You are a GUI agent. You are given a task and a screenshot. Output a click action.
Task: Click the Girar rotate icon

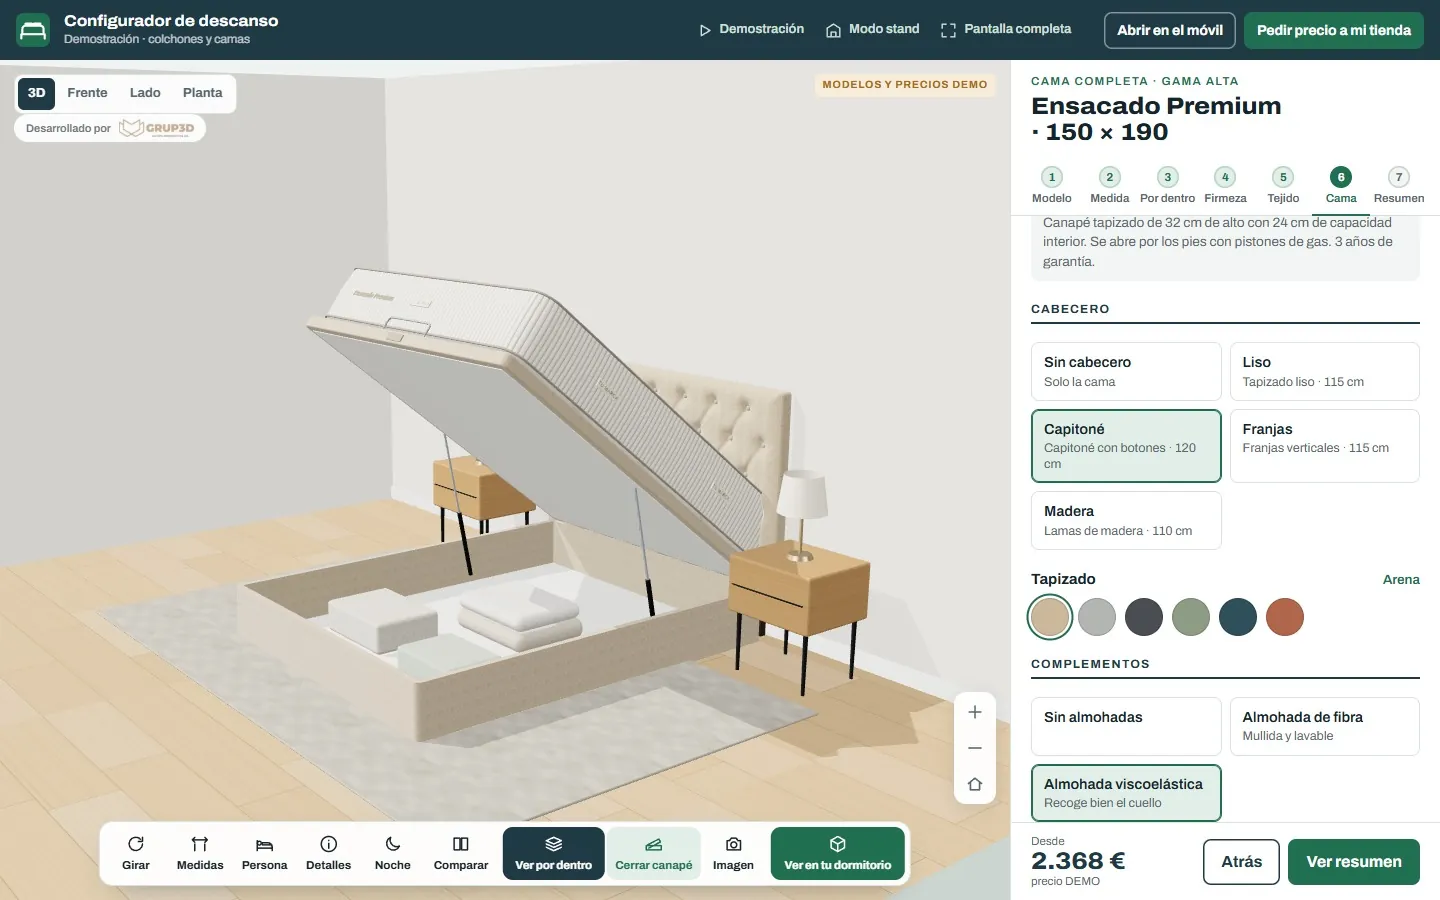pyautogui.click(x=136, y=844)
